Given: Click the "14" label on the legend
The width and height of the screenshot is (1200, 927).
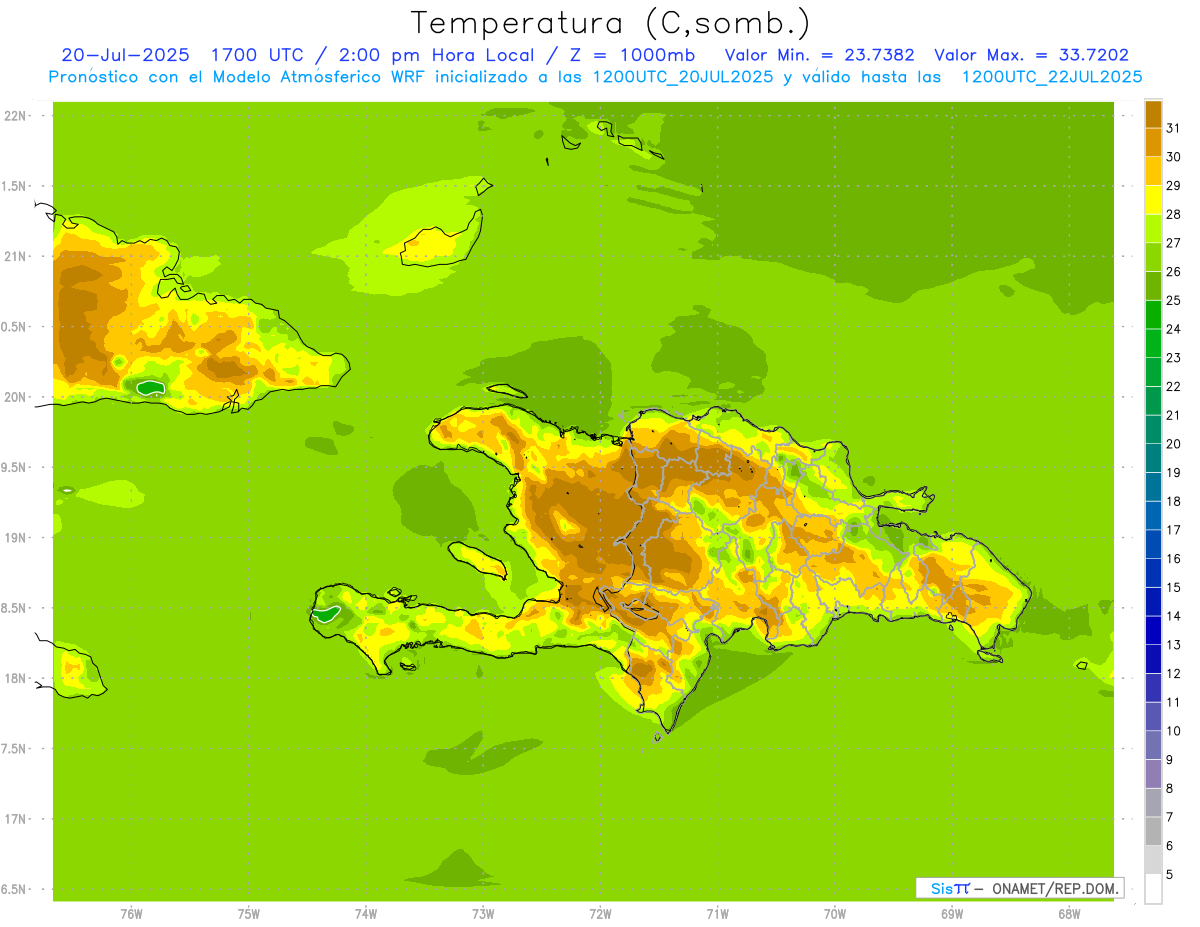Looking at the screenshot, I should (1174, 616).
